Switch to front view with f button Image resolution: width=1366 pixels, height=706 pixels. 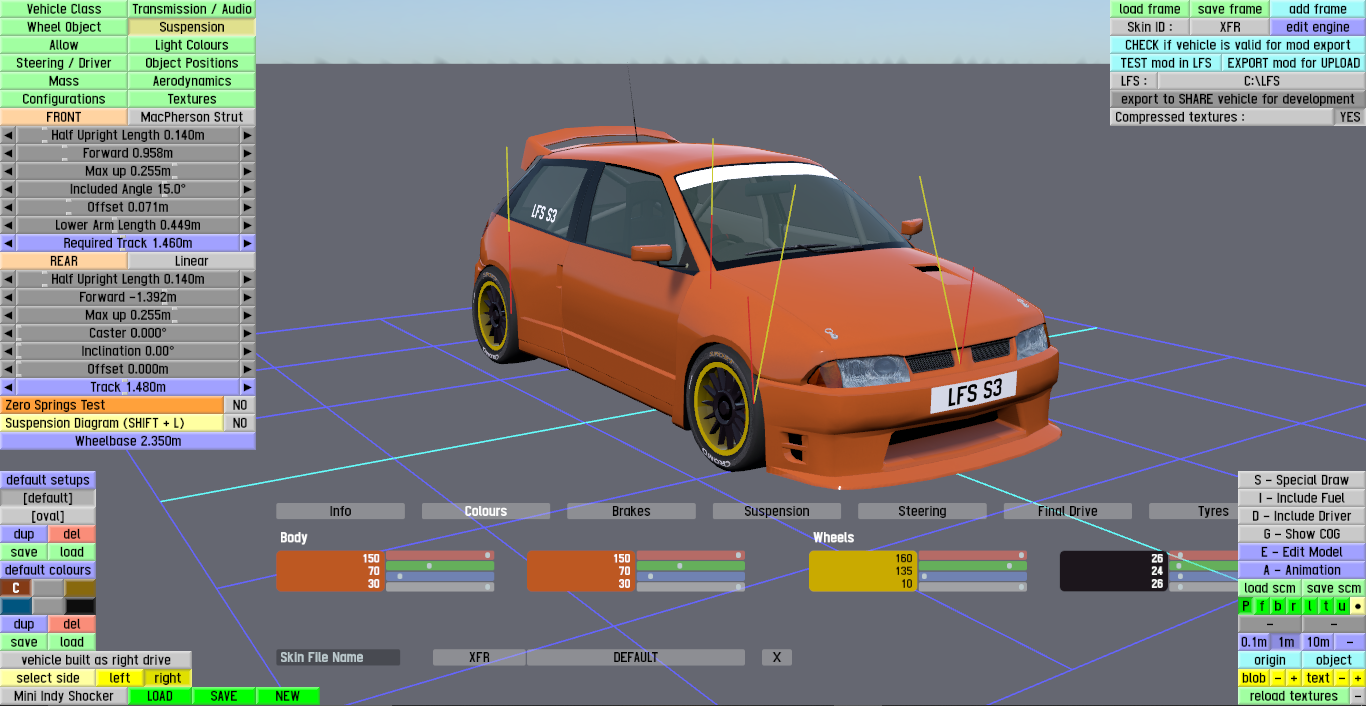pyautogui.click(x=1262, y=606)
